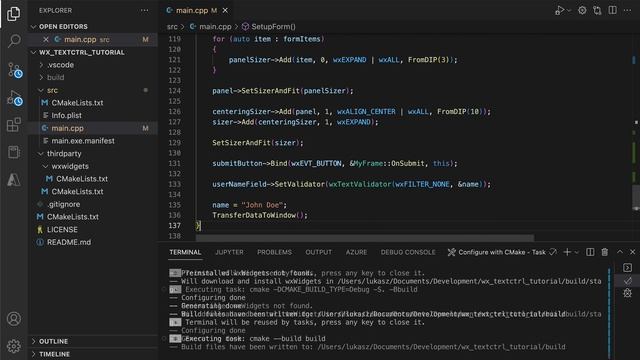Screen dimensions: 640x360
Task: Select checkmark task terminal in side list
Action: tap(627, 280)
